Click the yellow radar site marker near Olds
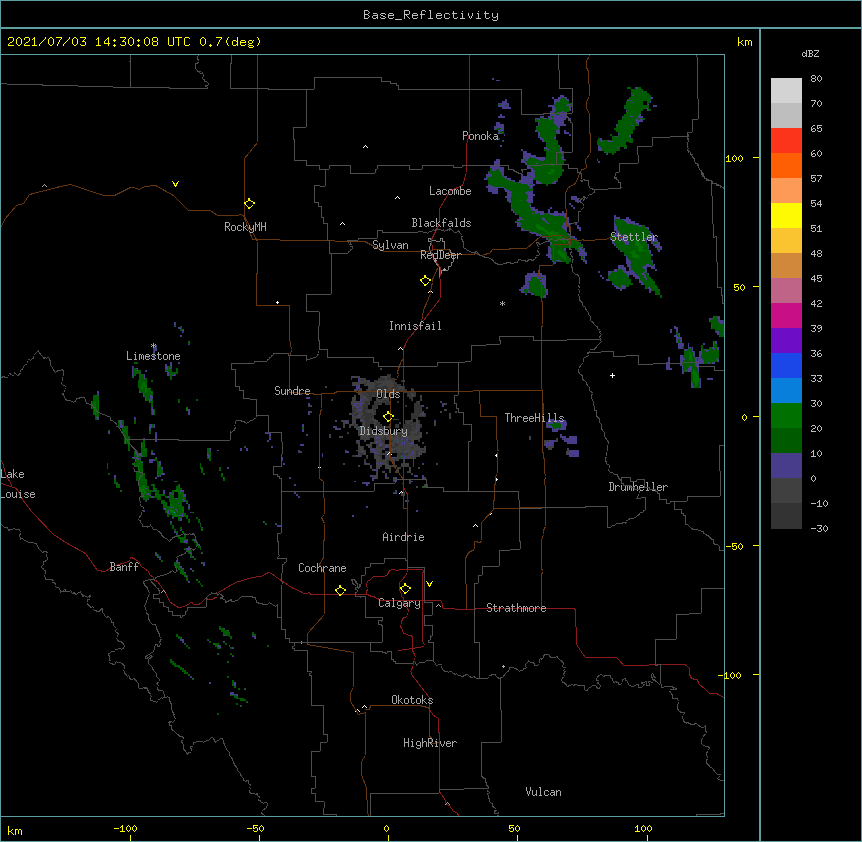Viewport: 862px width, 842px height. [x=388, y=417]
